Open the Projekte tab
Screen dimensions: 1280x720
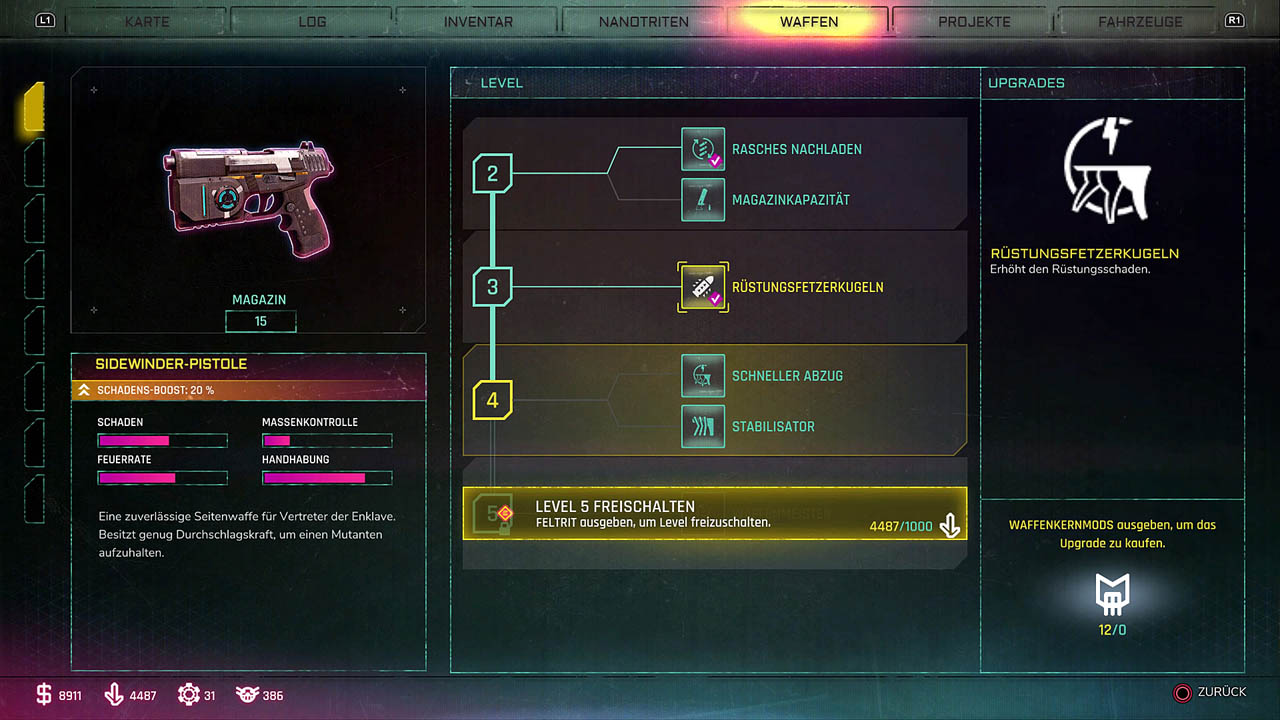[974, 21]
